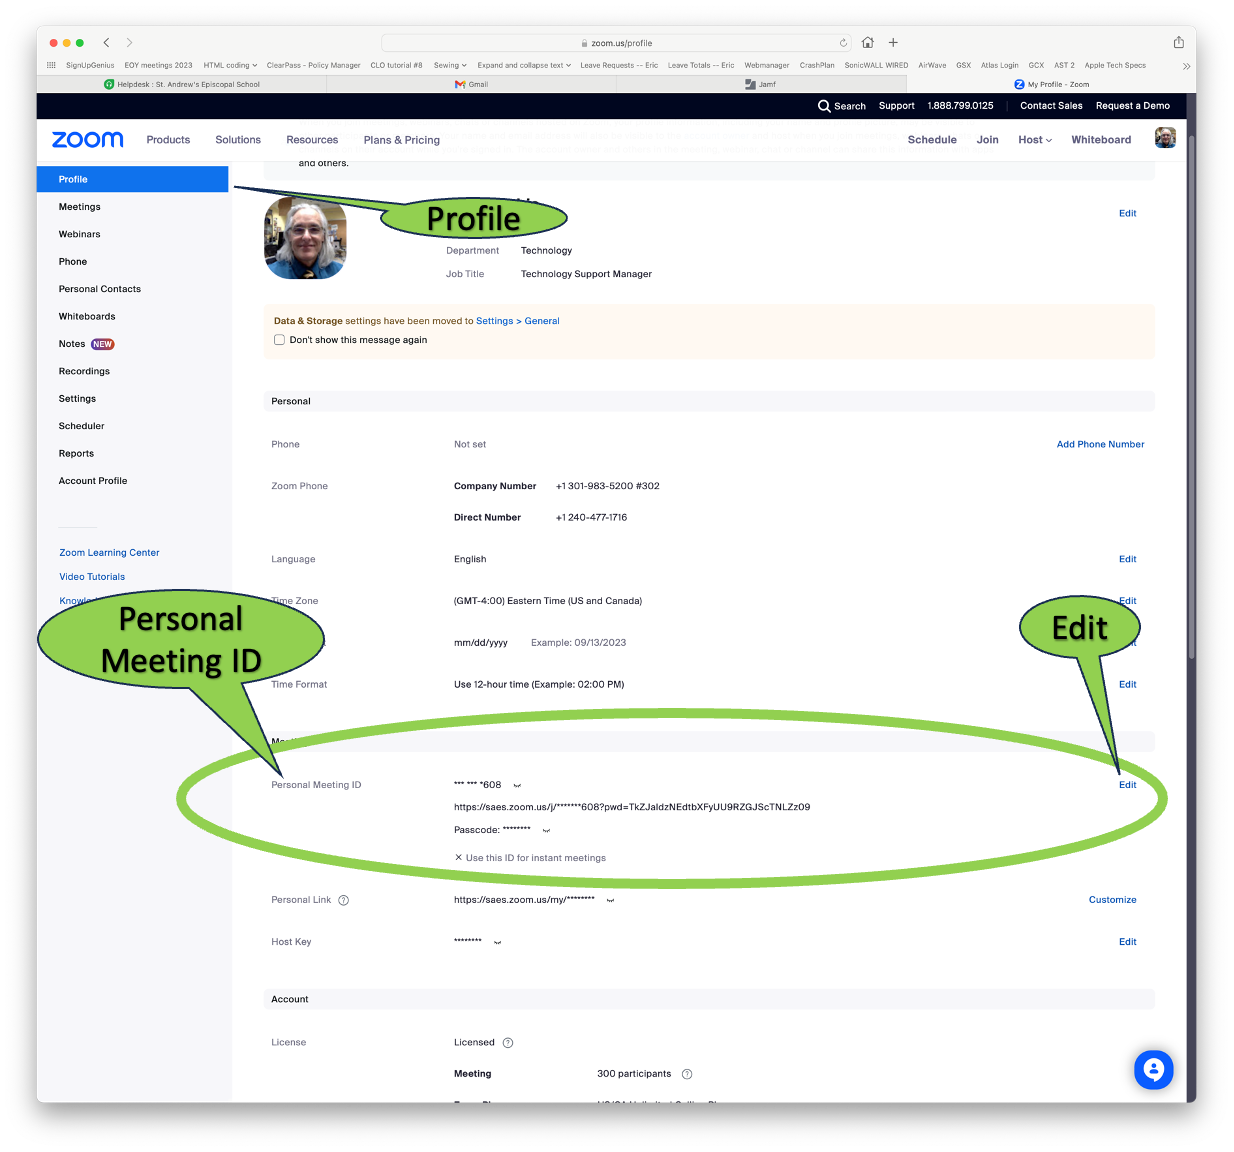Click the help icon next to Personal Link
The height and width of the screenshot is (1152, 1234).
point(343,900)
